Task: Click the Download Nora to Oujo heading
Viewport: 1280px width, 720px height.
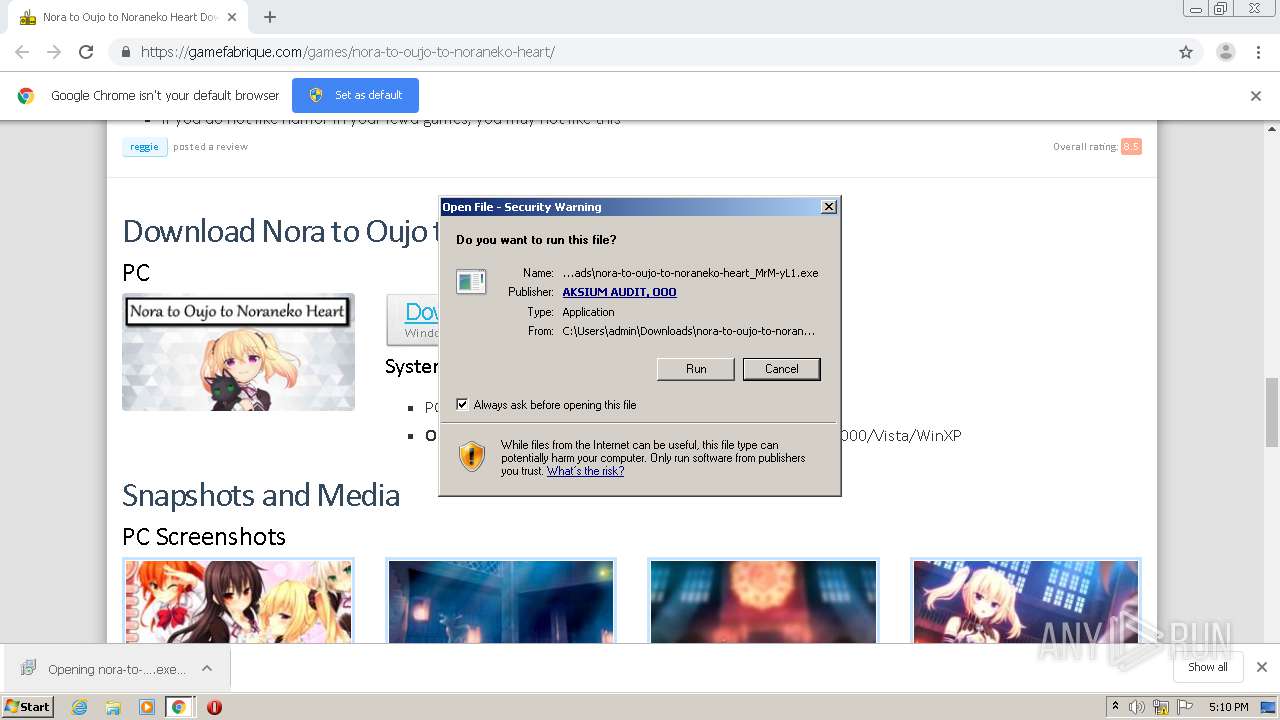Action: point(280,231)
